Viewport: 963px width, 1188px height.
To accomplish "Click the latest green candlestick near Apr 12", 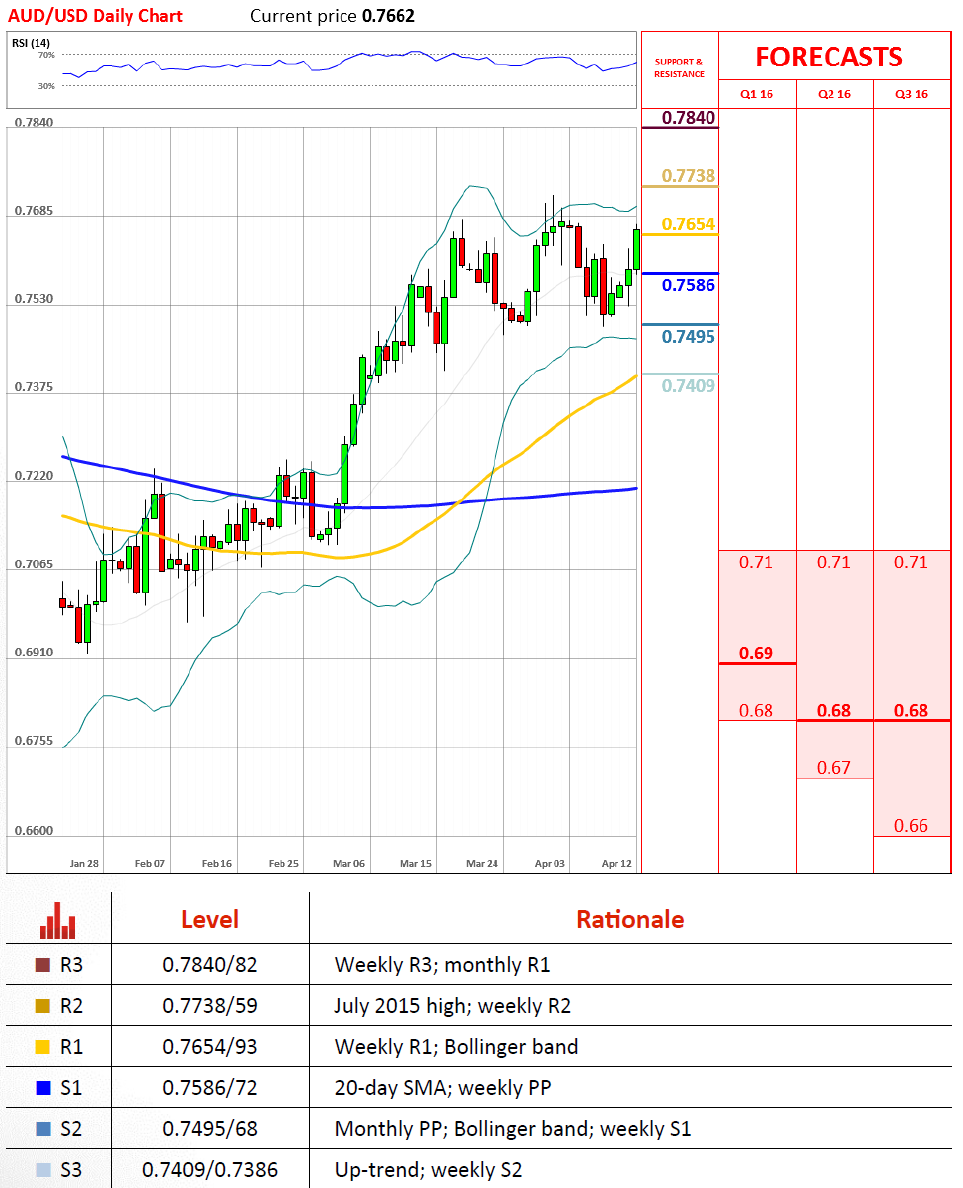I will click(x=636, y=249).
